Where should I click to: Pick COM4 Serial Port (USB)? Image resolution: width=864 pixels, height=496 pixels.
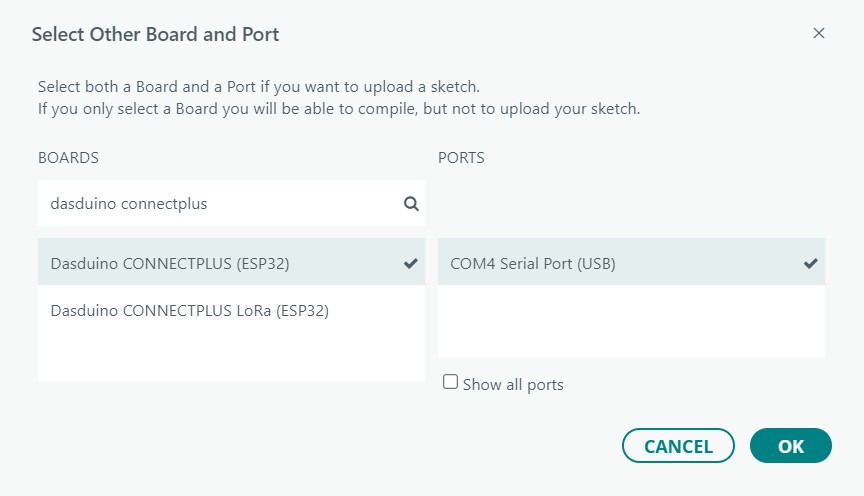point(533,264)
